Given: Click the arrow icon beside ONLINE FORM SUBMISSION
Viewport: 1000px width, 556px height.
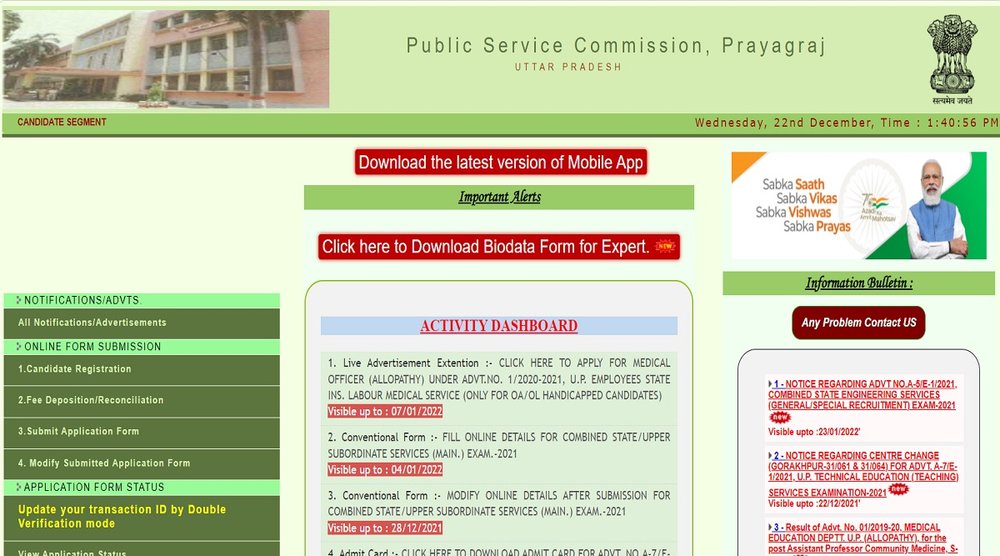Looking at the screenshot, I should pos(18,347).
